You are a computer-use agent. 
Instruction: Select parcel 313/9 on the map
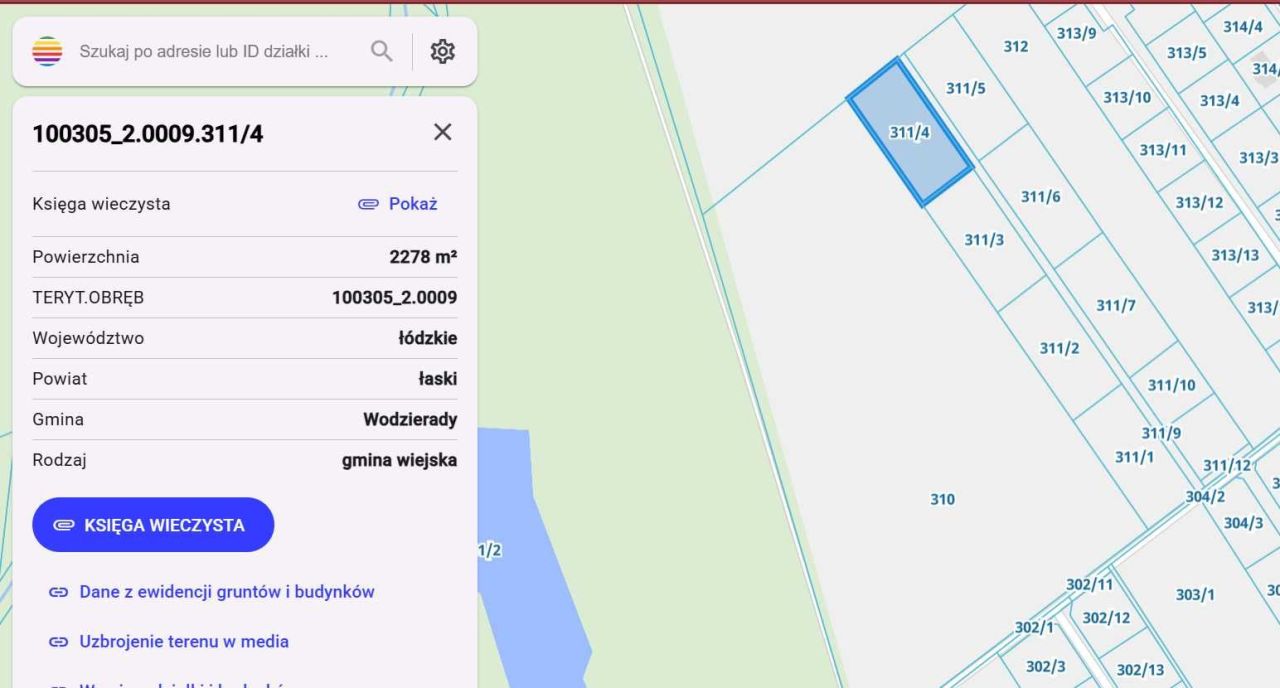point(1076,33)
